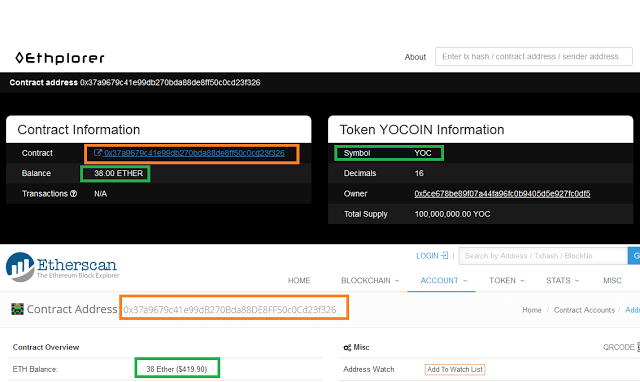Click the Ethplorer logo
This screenshot has width=640, height=382.
click(60, 58)
